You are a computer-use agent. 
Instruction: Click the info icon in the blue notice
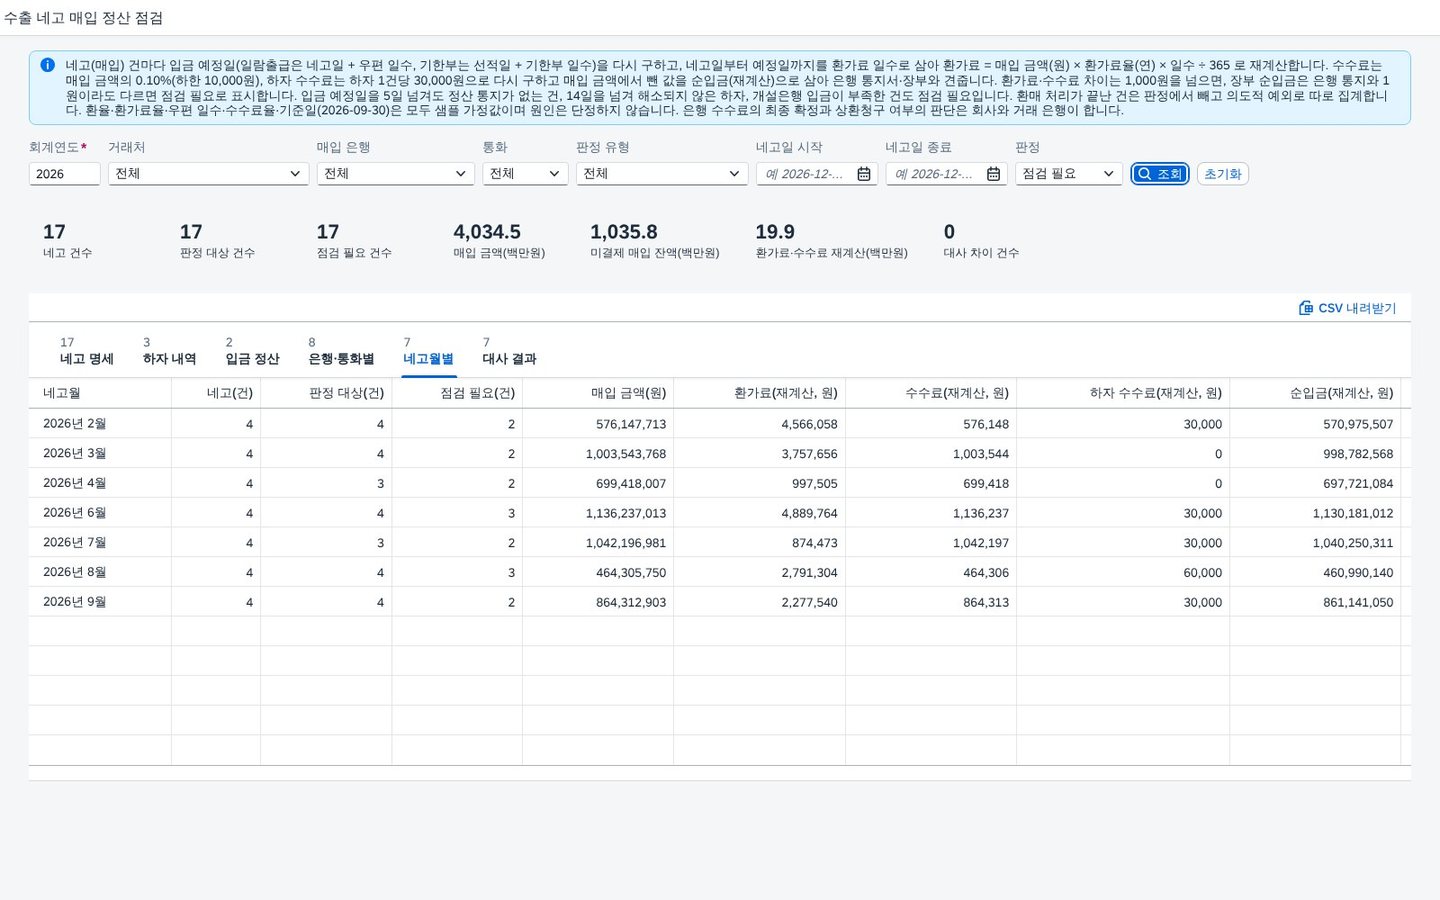tap(47, 65)
